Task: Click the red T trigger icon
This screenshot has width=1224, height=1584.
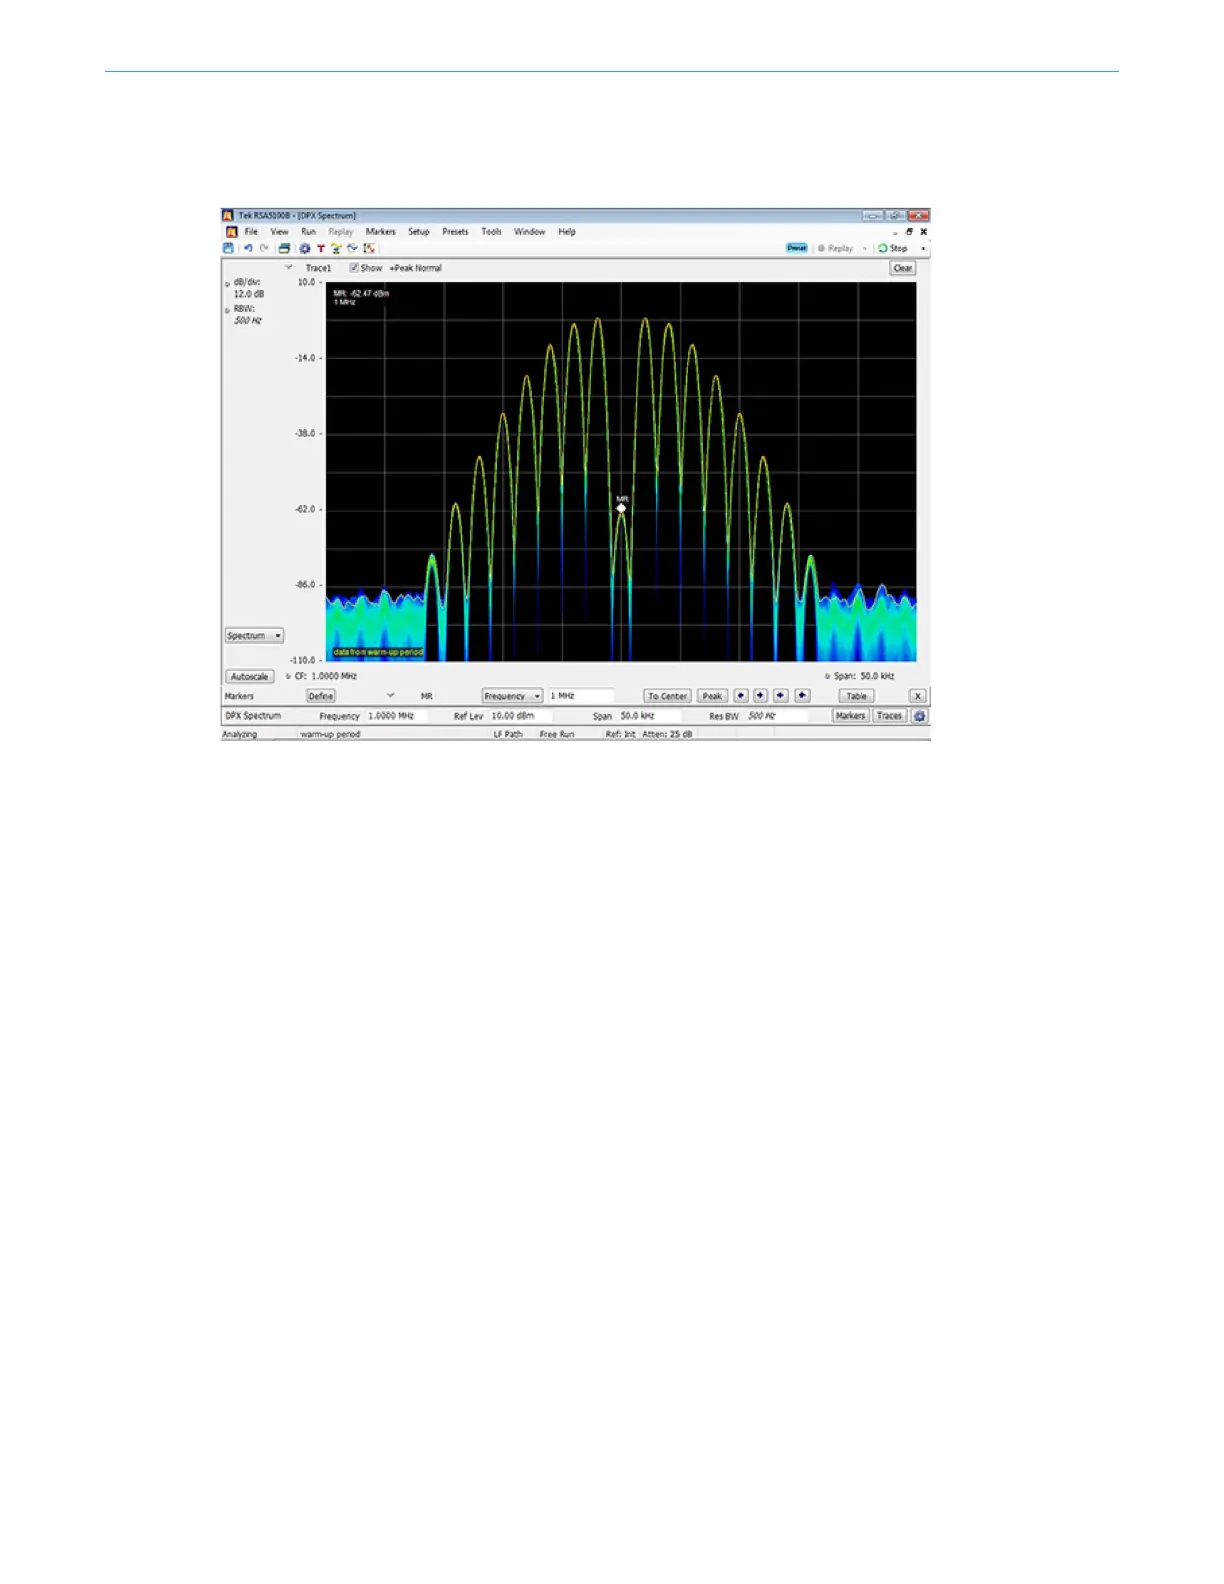Action: pyautogui.click(x=320, y=248)
